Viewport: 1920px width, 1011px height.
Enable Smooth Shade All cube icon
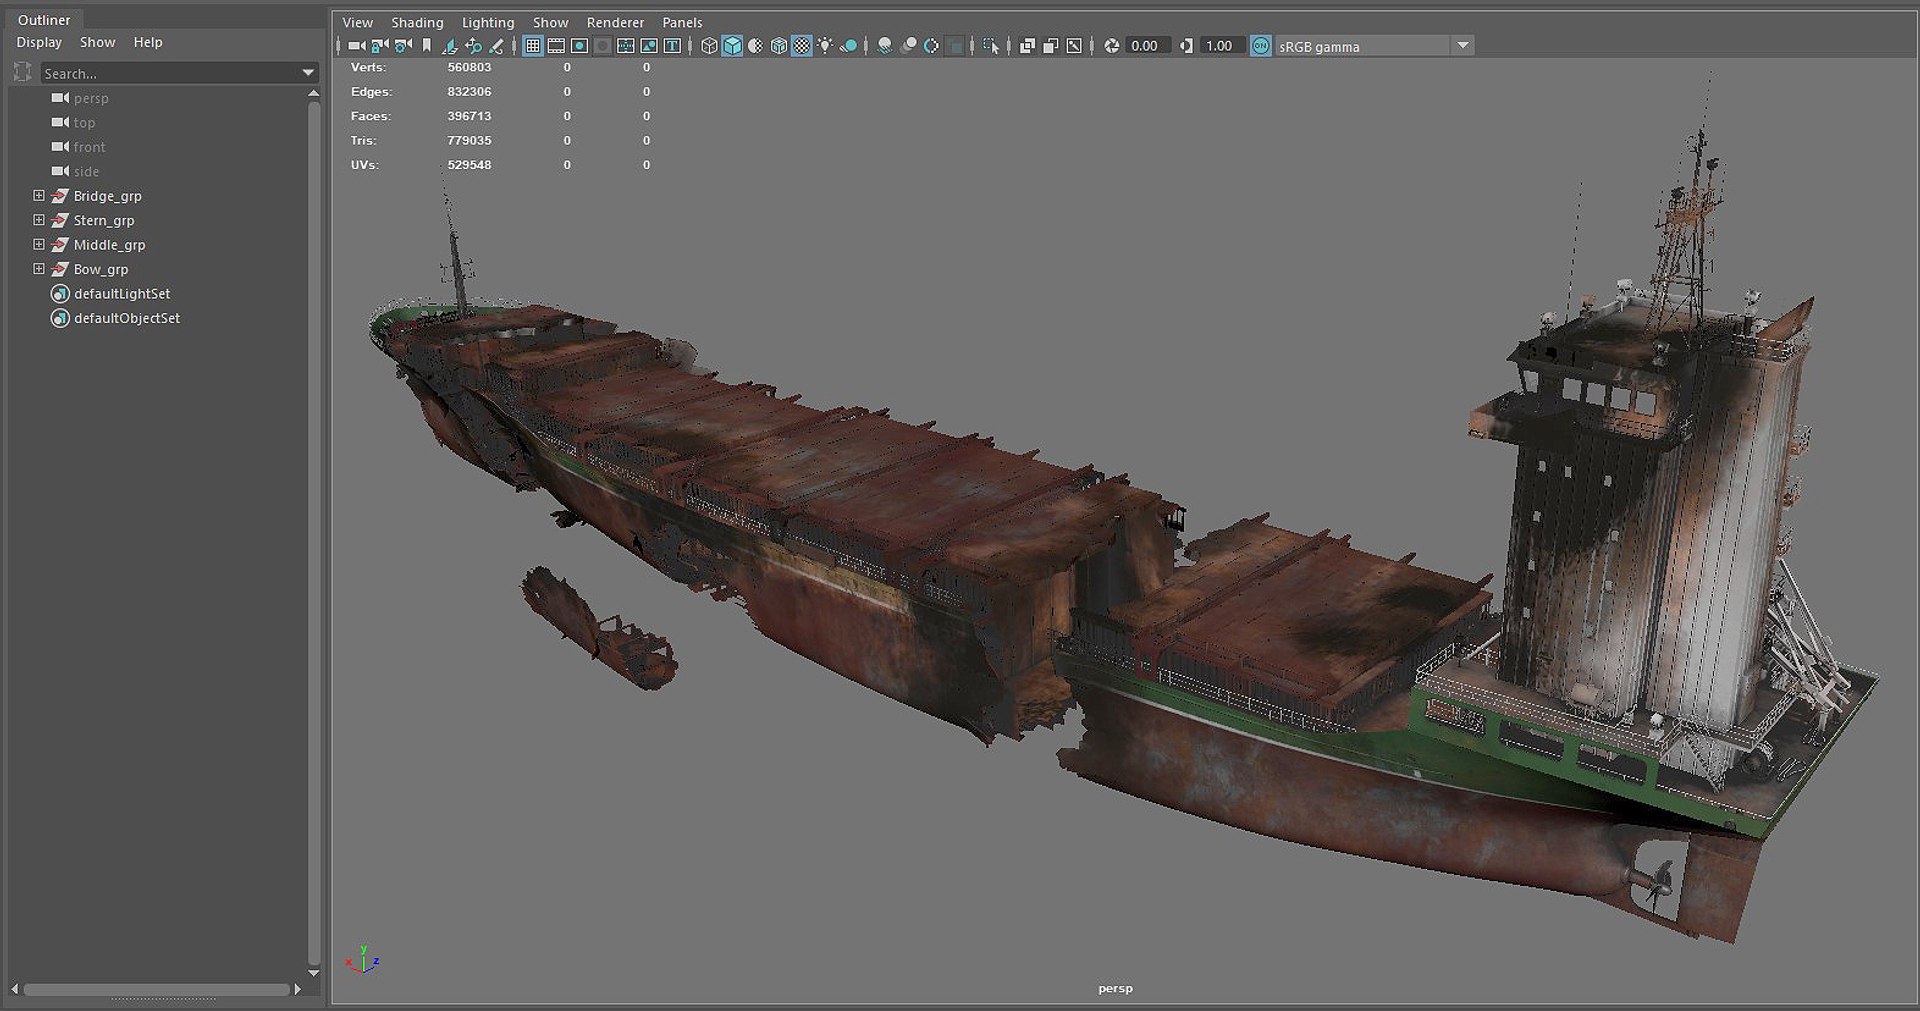tap(732, 46)
